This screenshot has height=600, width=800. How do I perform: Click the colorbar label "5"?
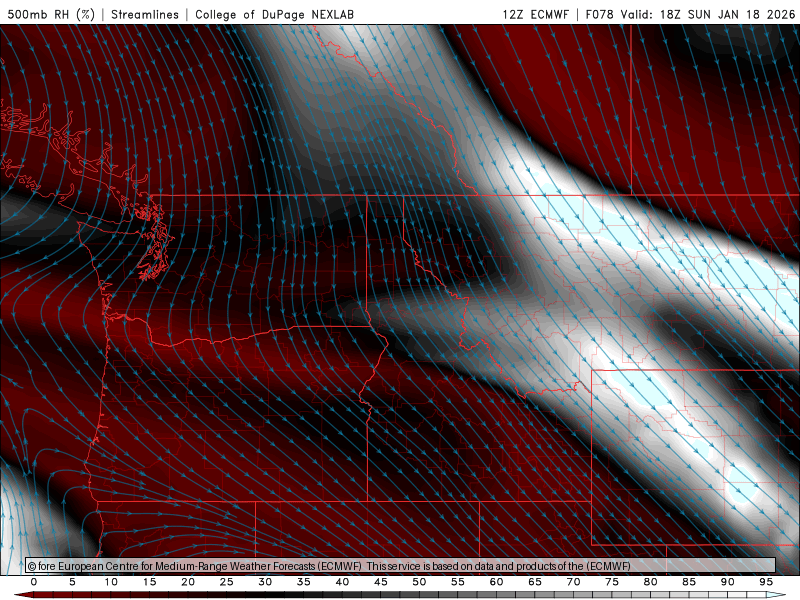point(72,582)
